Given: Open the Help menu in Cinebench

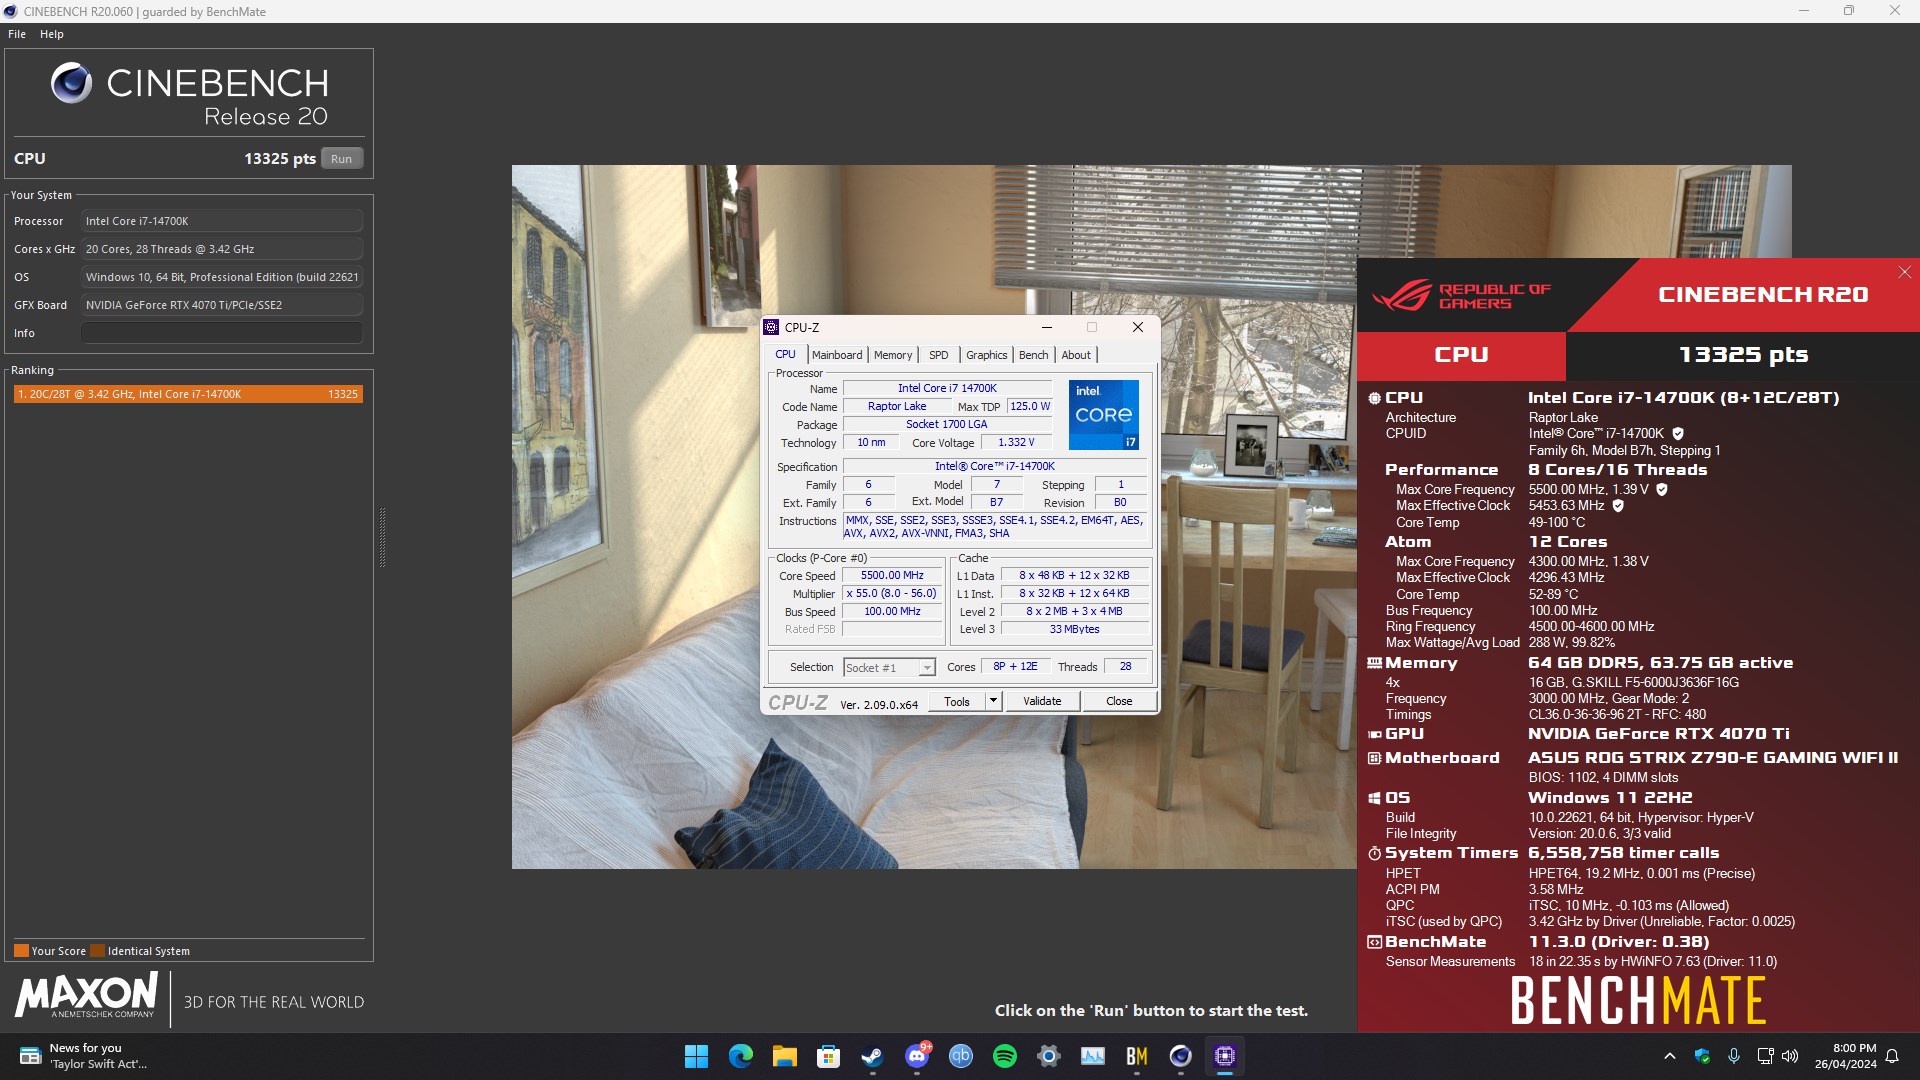Looking at the screenshot, I should point(52,34).
